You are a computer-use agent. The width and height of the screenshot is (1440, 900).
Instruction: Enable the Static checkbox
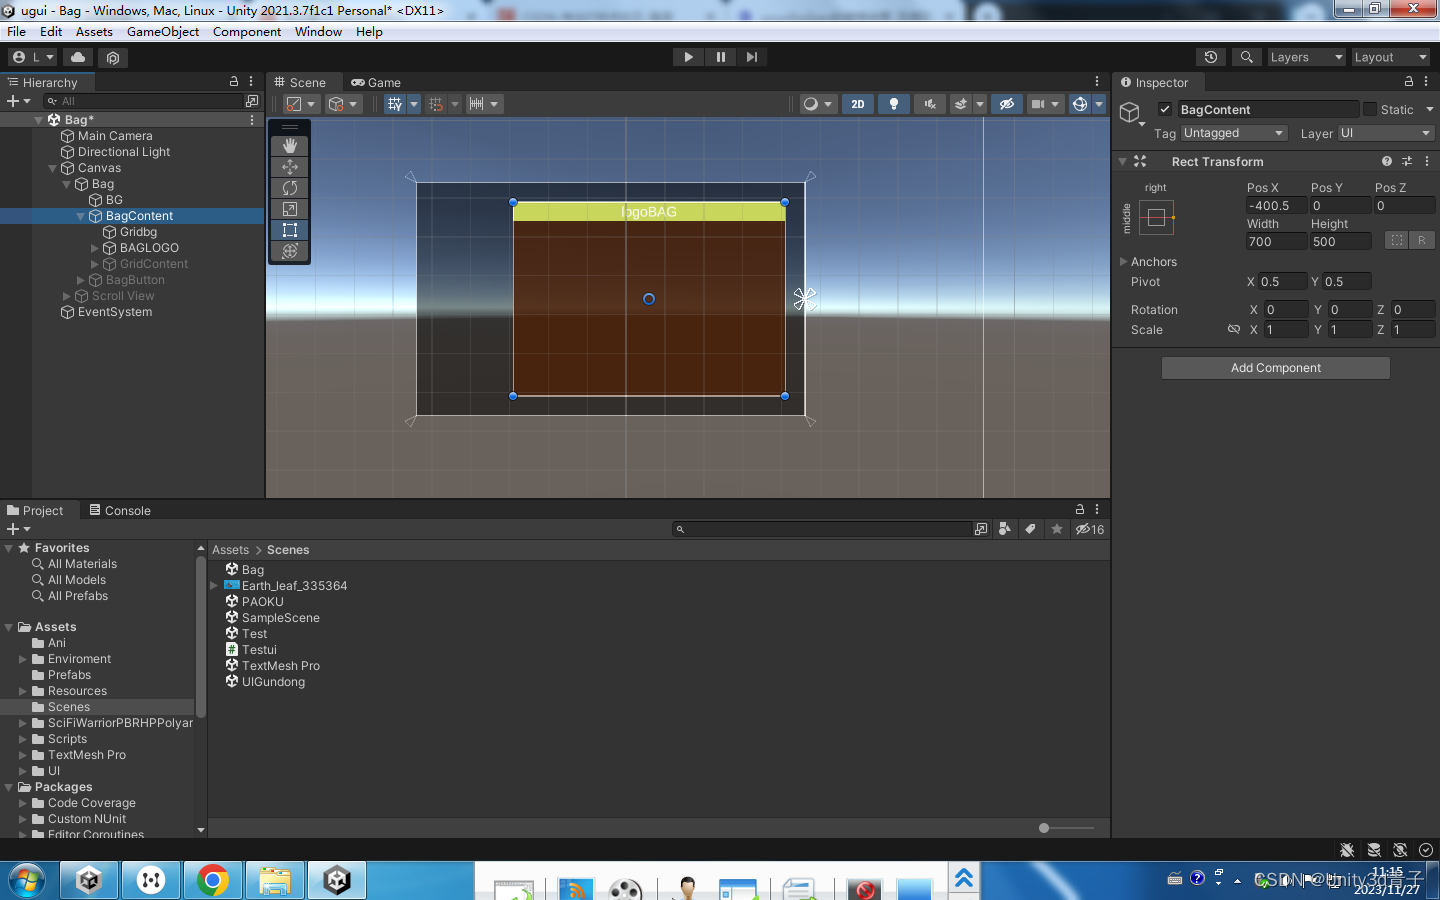(1370, 109)
